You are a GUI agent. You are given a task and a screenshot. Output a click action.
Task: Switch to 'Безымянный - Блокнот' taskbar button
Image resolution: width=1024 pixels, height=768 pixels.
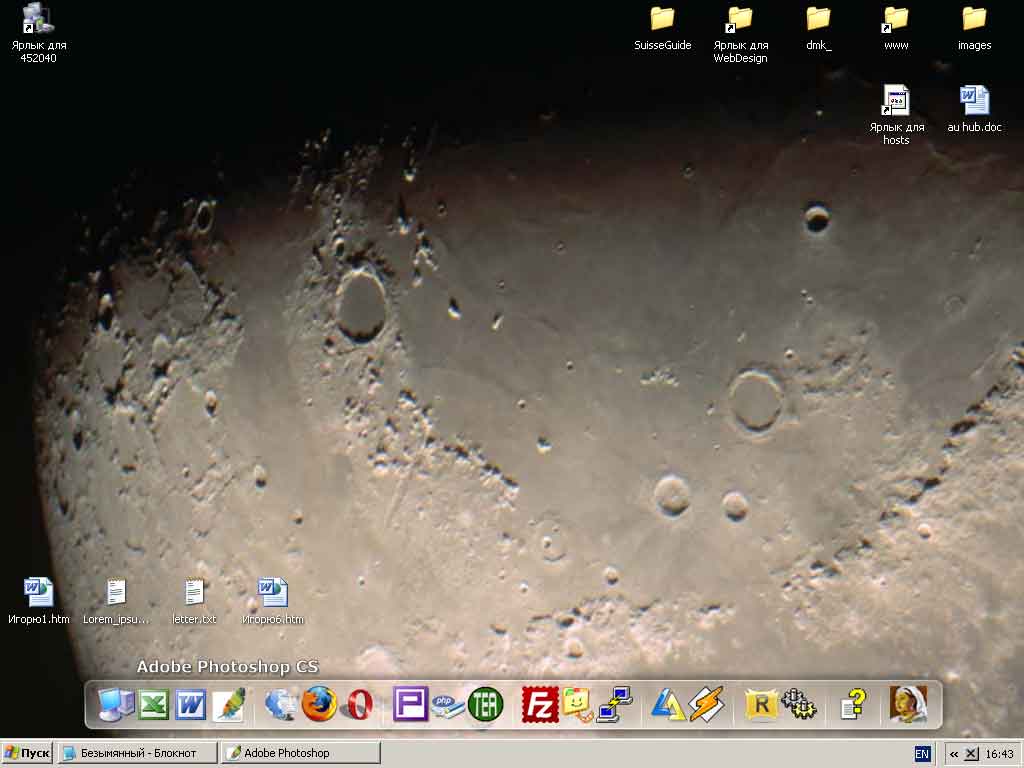136,753
